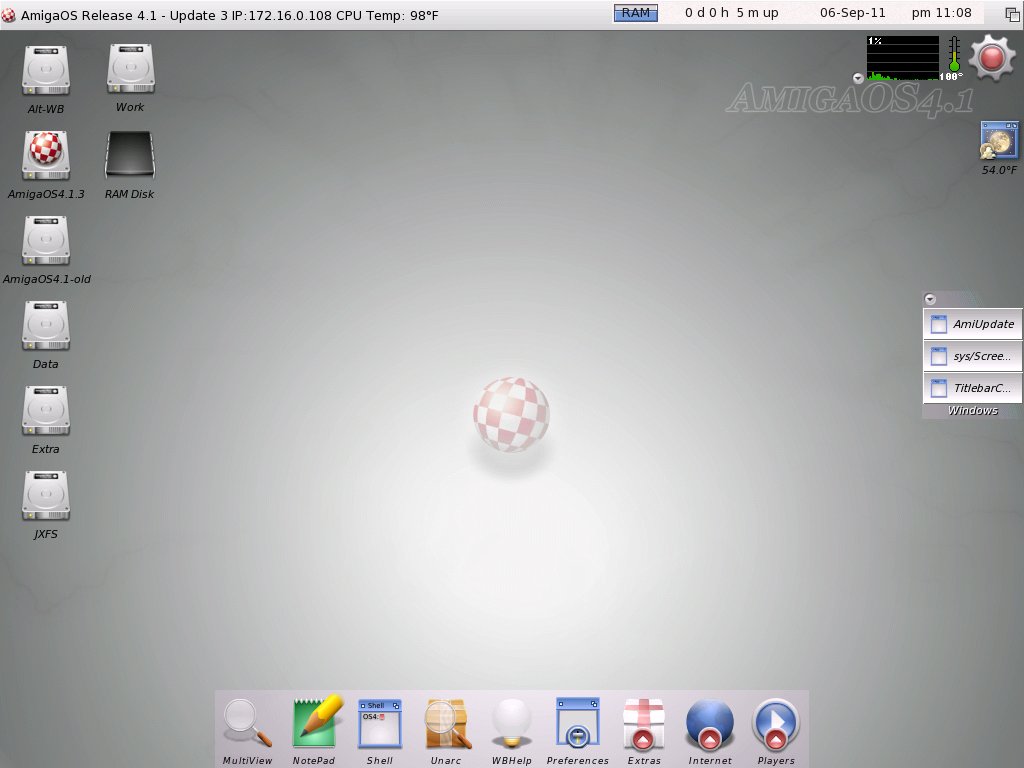Screen dimensions: 1024x768
Task: Select the AmigaOS4.1-old drive icon
Action: (x=46, y=240)
